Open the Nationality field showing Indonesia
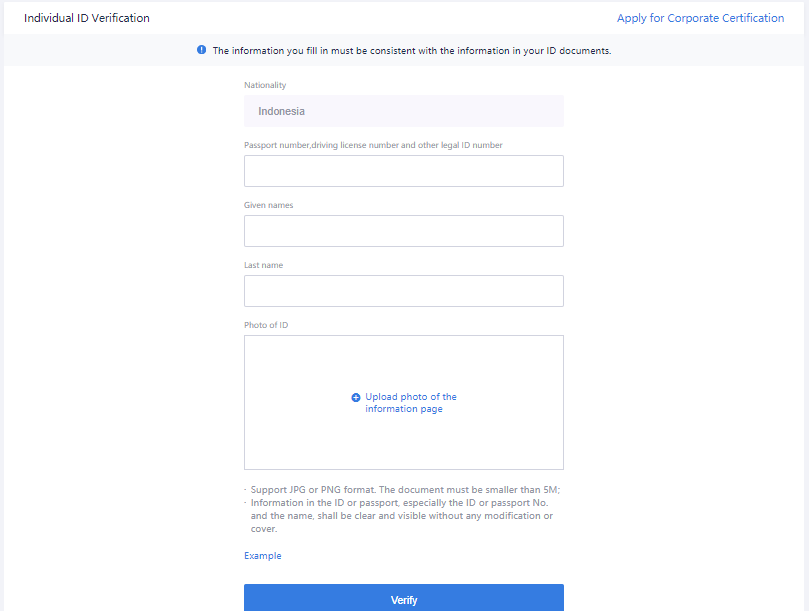Viewport: 809px width, 611px height. [x=404, y=111]
